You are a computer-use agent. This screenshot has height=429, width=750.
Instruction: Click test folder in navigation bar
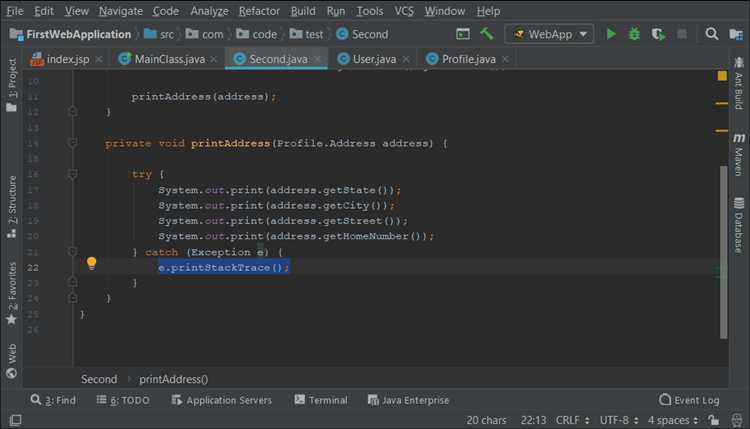[306, 34]
